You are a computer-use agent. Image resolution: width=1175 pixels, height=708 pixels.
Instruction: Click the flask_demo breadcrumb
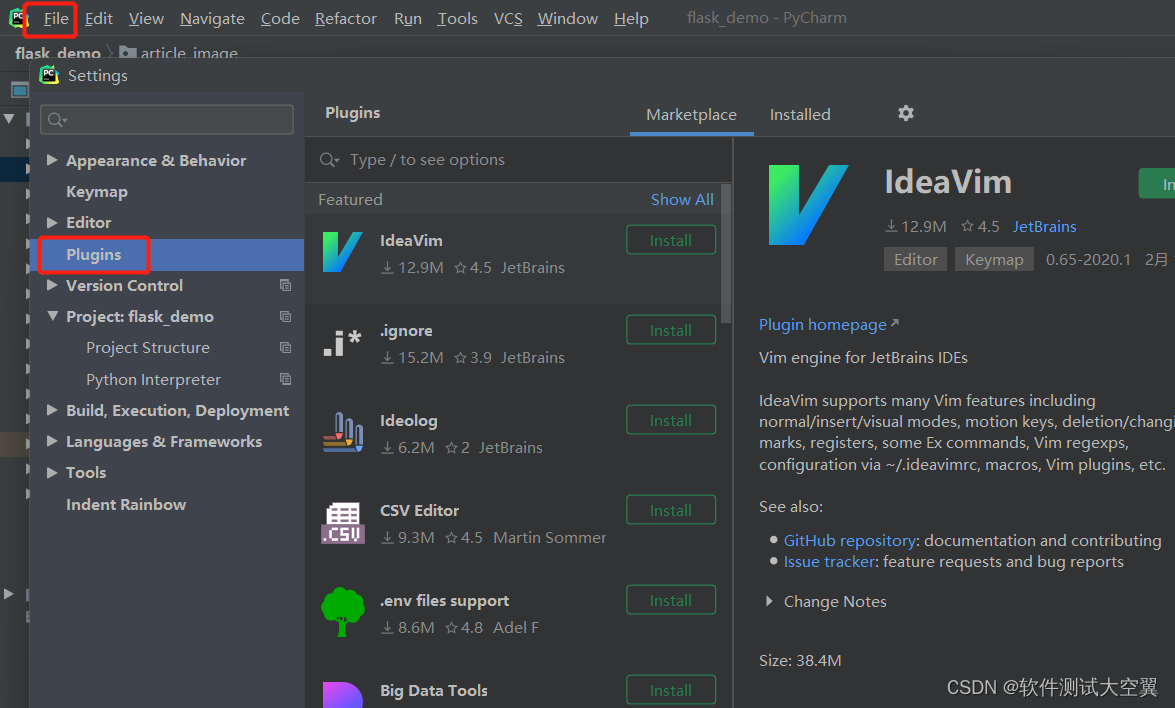(58, 53)
